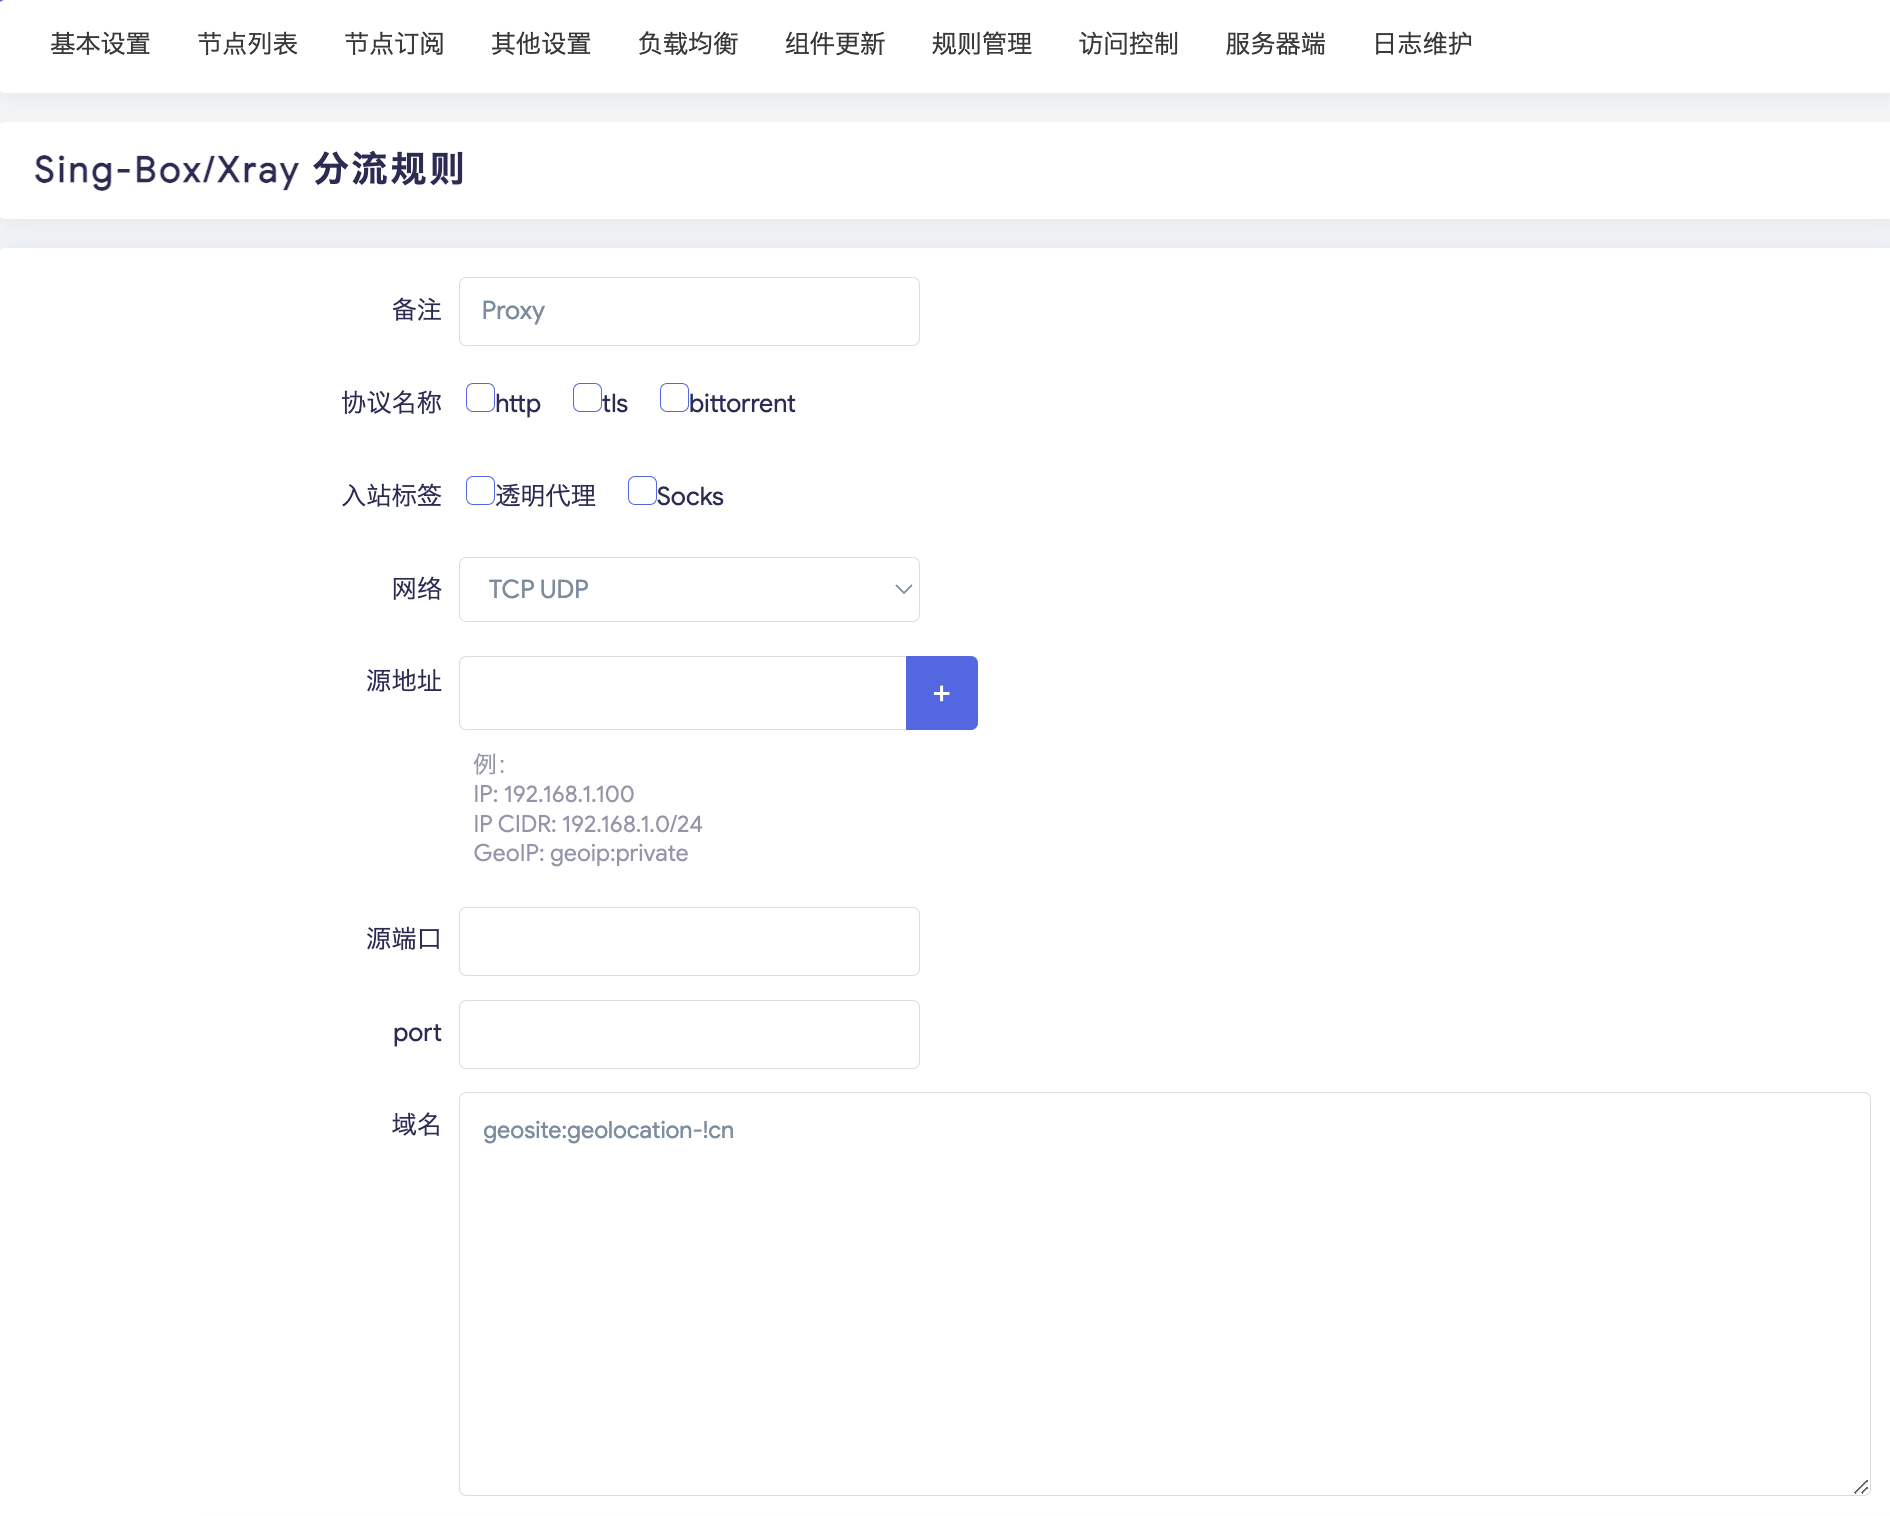Screen dimensions: 1890x1516
Task: Switch to 其他设置 settings tab
Action: tap(540, 44)
